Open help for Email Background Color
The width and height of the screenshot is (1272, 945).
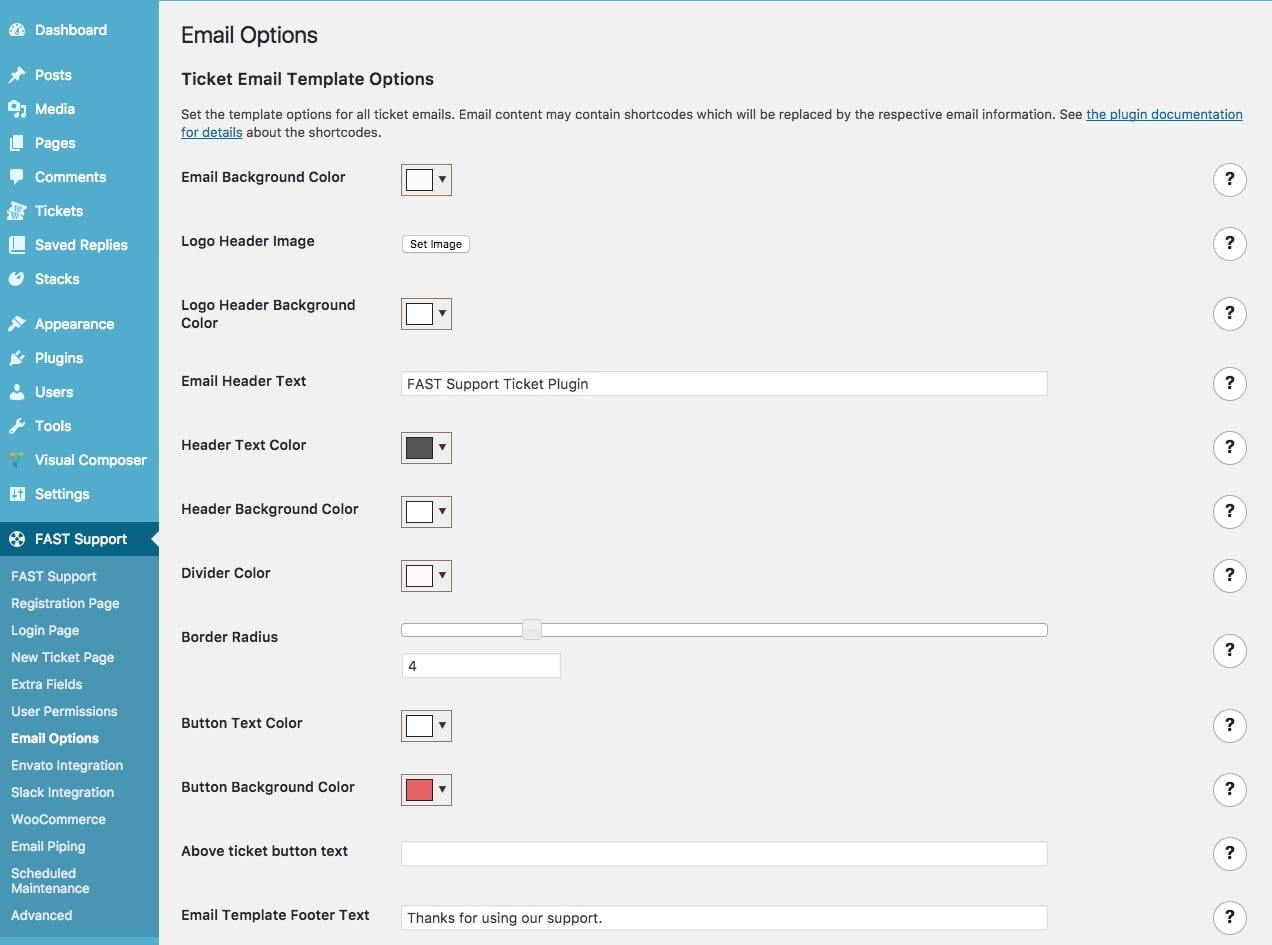tap(1229, 180)
